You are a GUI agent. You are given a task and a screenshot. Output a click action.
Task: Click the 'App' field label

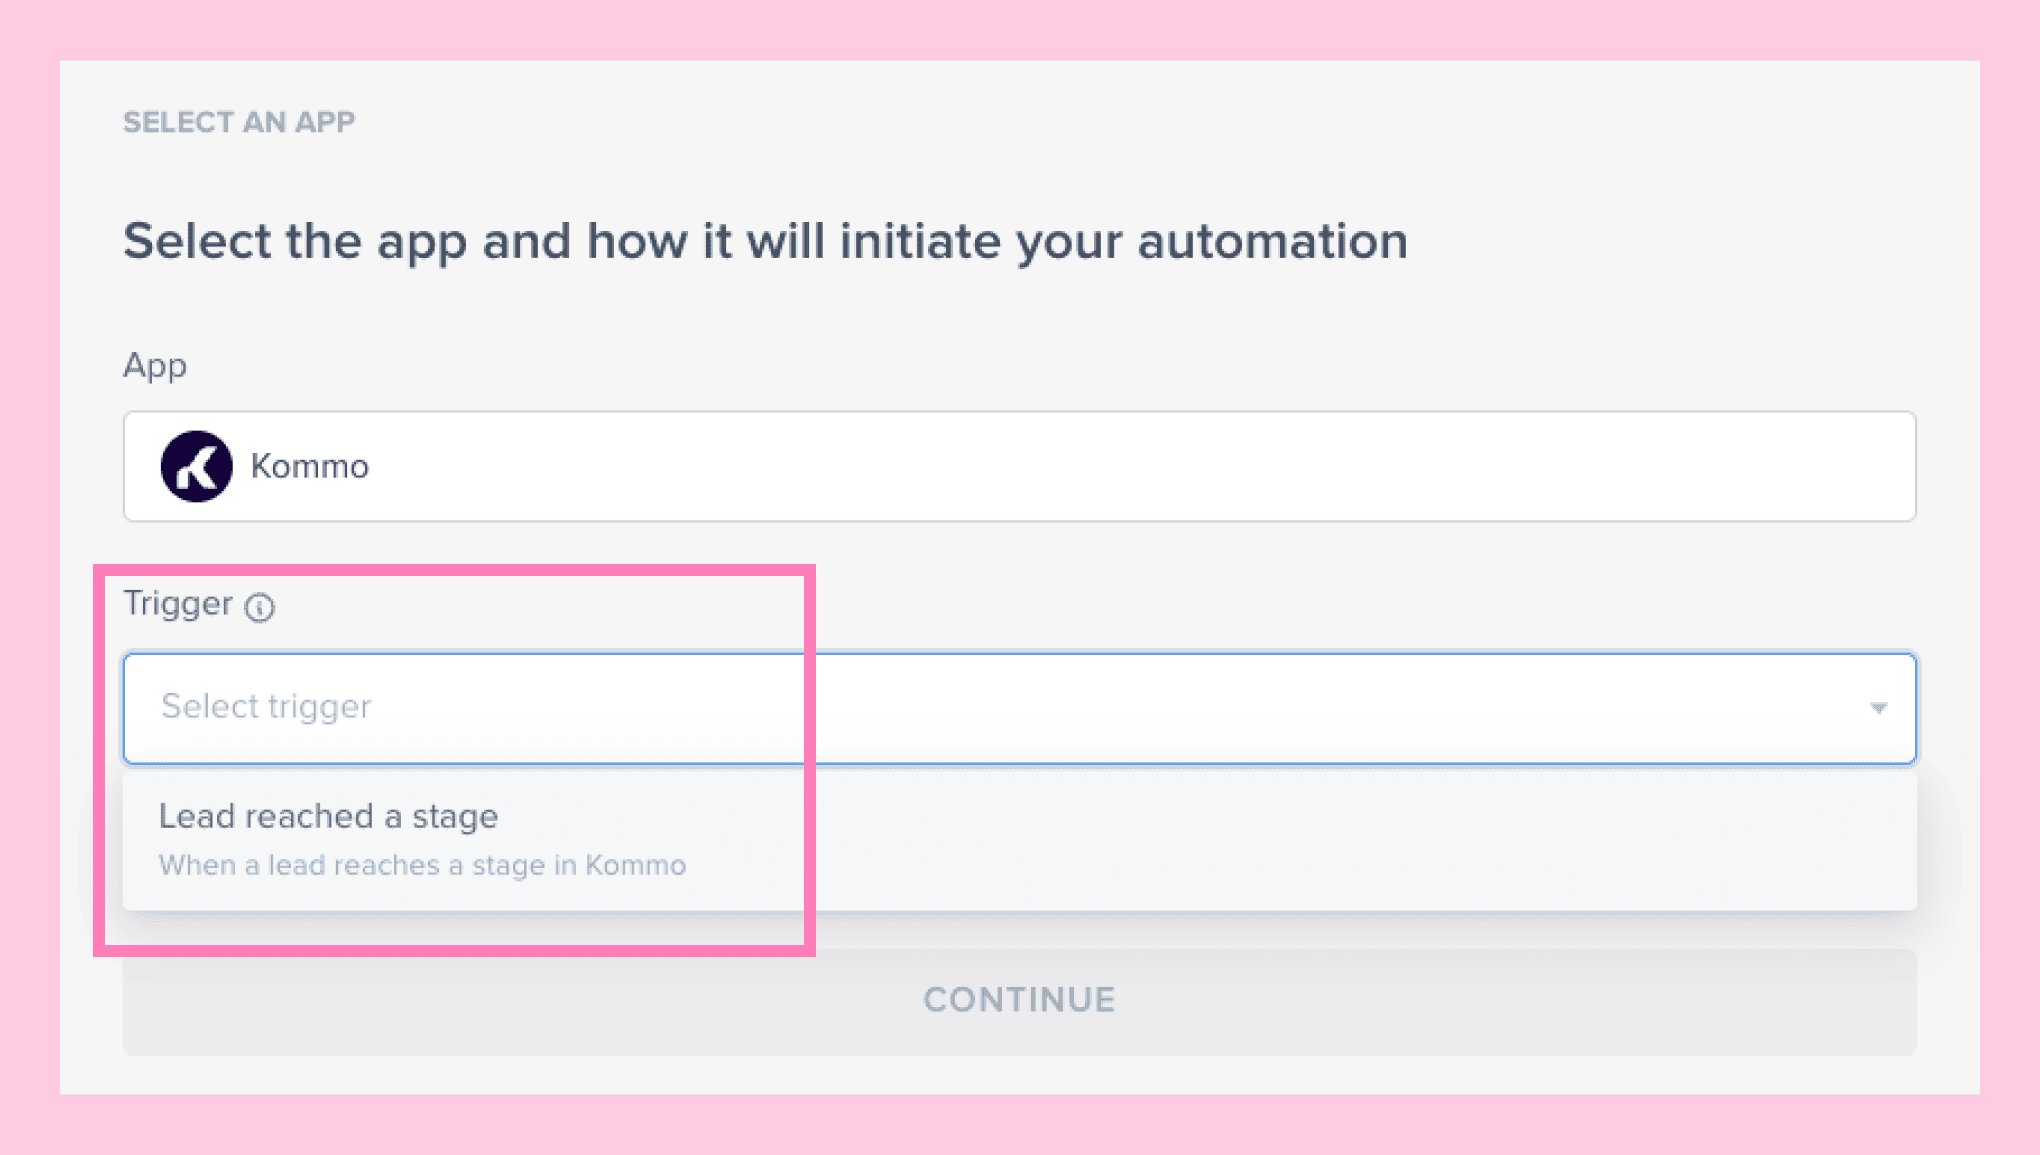click(154, 366)
